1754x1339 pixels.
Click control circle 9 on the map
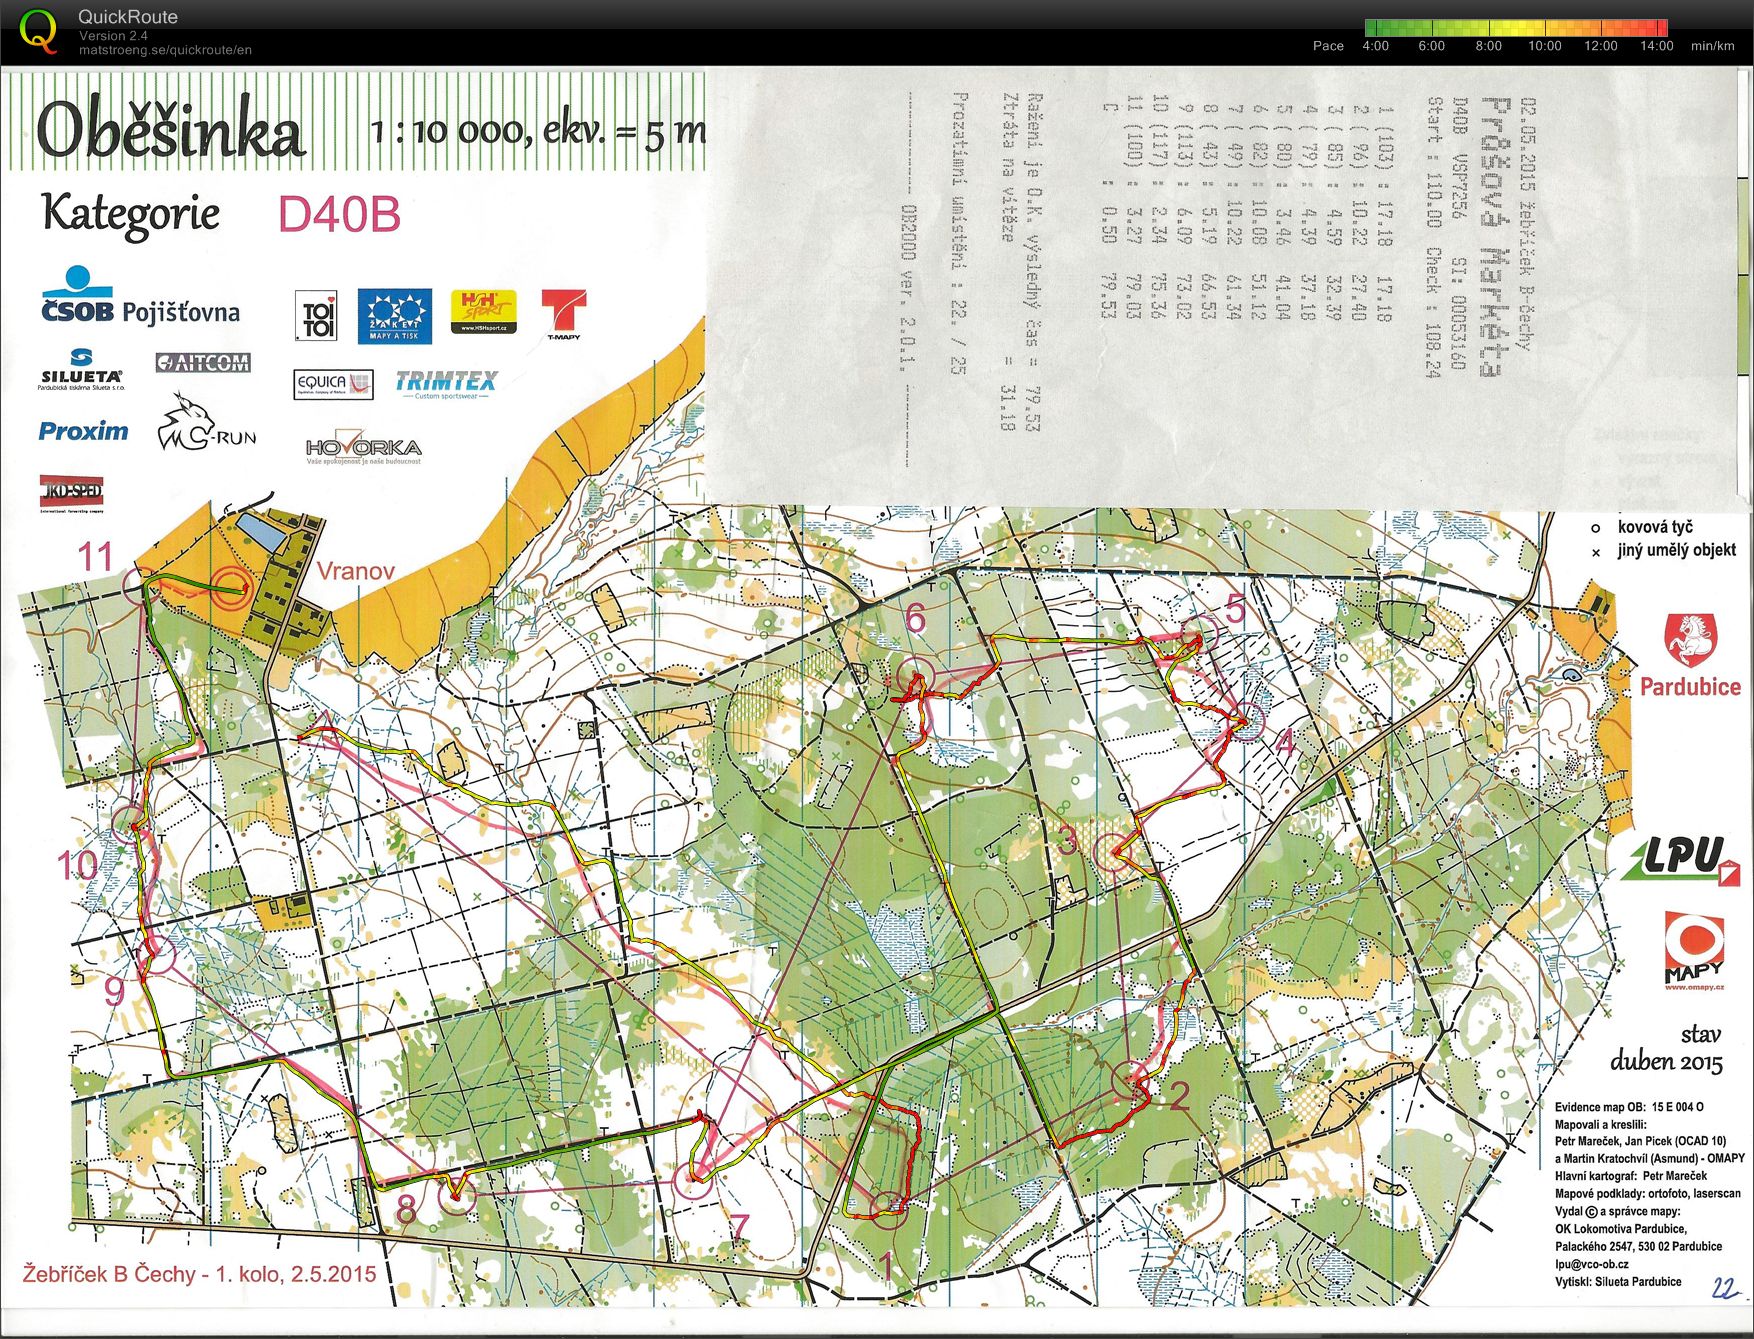(x=157, y=955)
